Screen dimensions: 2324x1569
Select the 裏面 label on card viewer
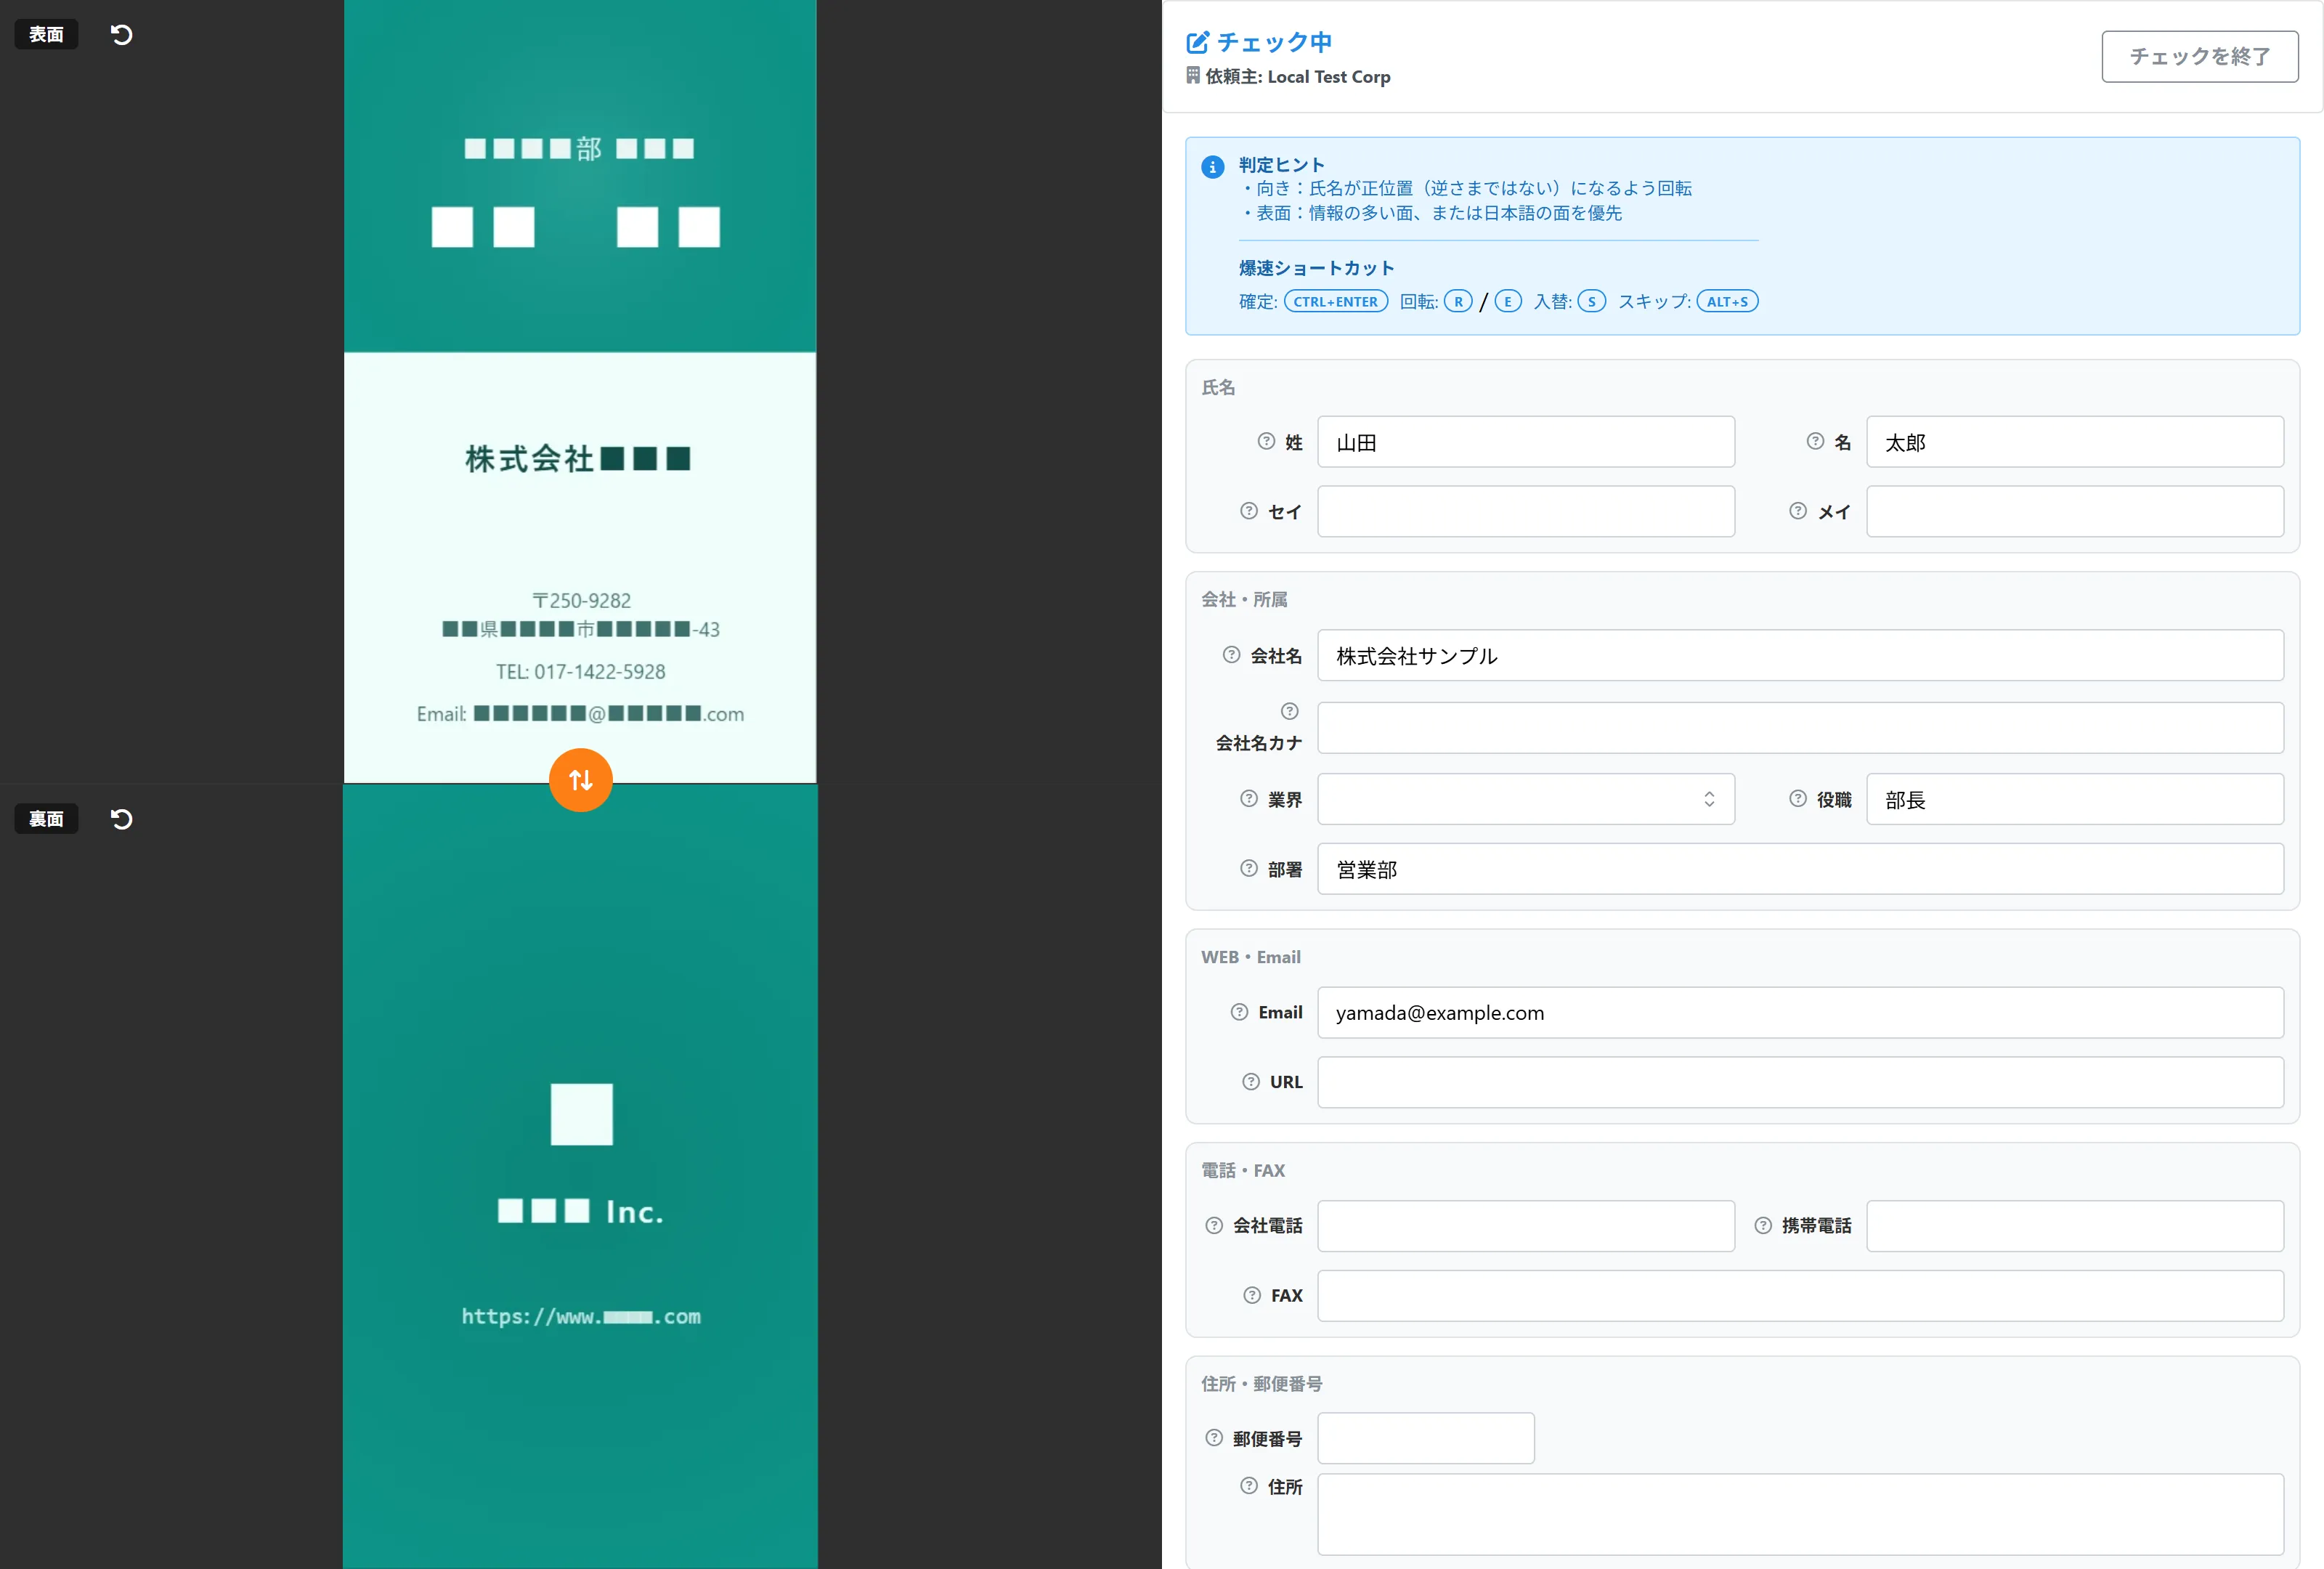(x=45, y=818)
